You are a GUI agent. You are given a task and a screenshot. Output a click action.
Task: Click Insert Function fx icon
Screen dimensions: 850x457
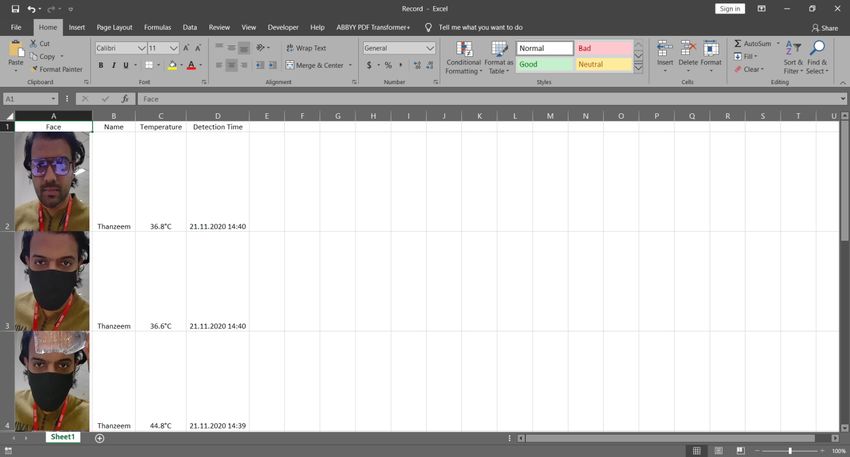click(125, 99)
